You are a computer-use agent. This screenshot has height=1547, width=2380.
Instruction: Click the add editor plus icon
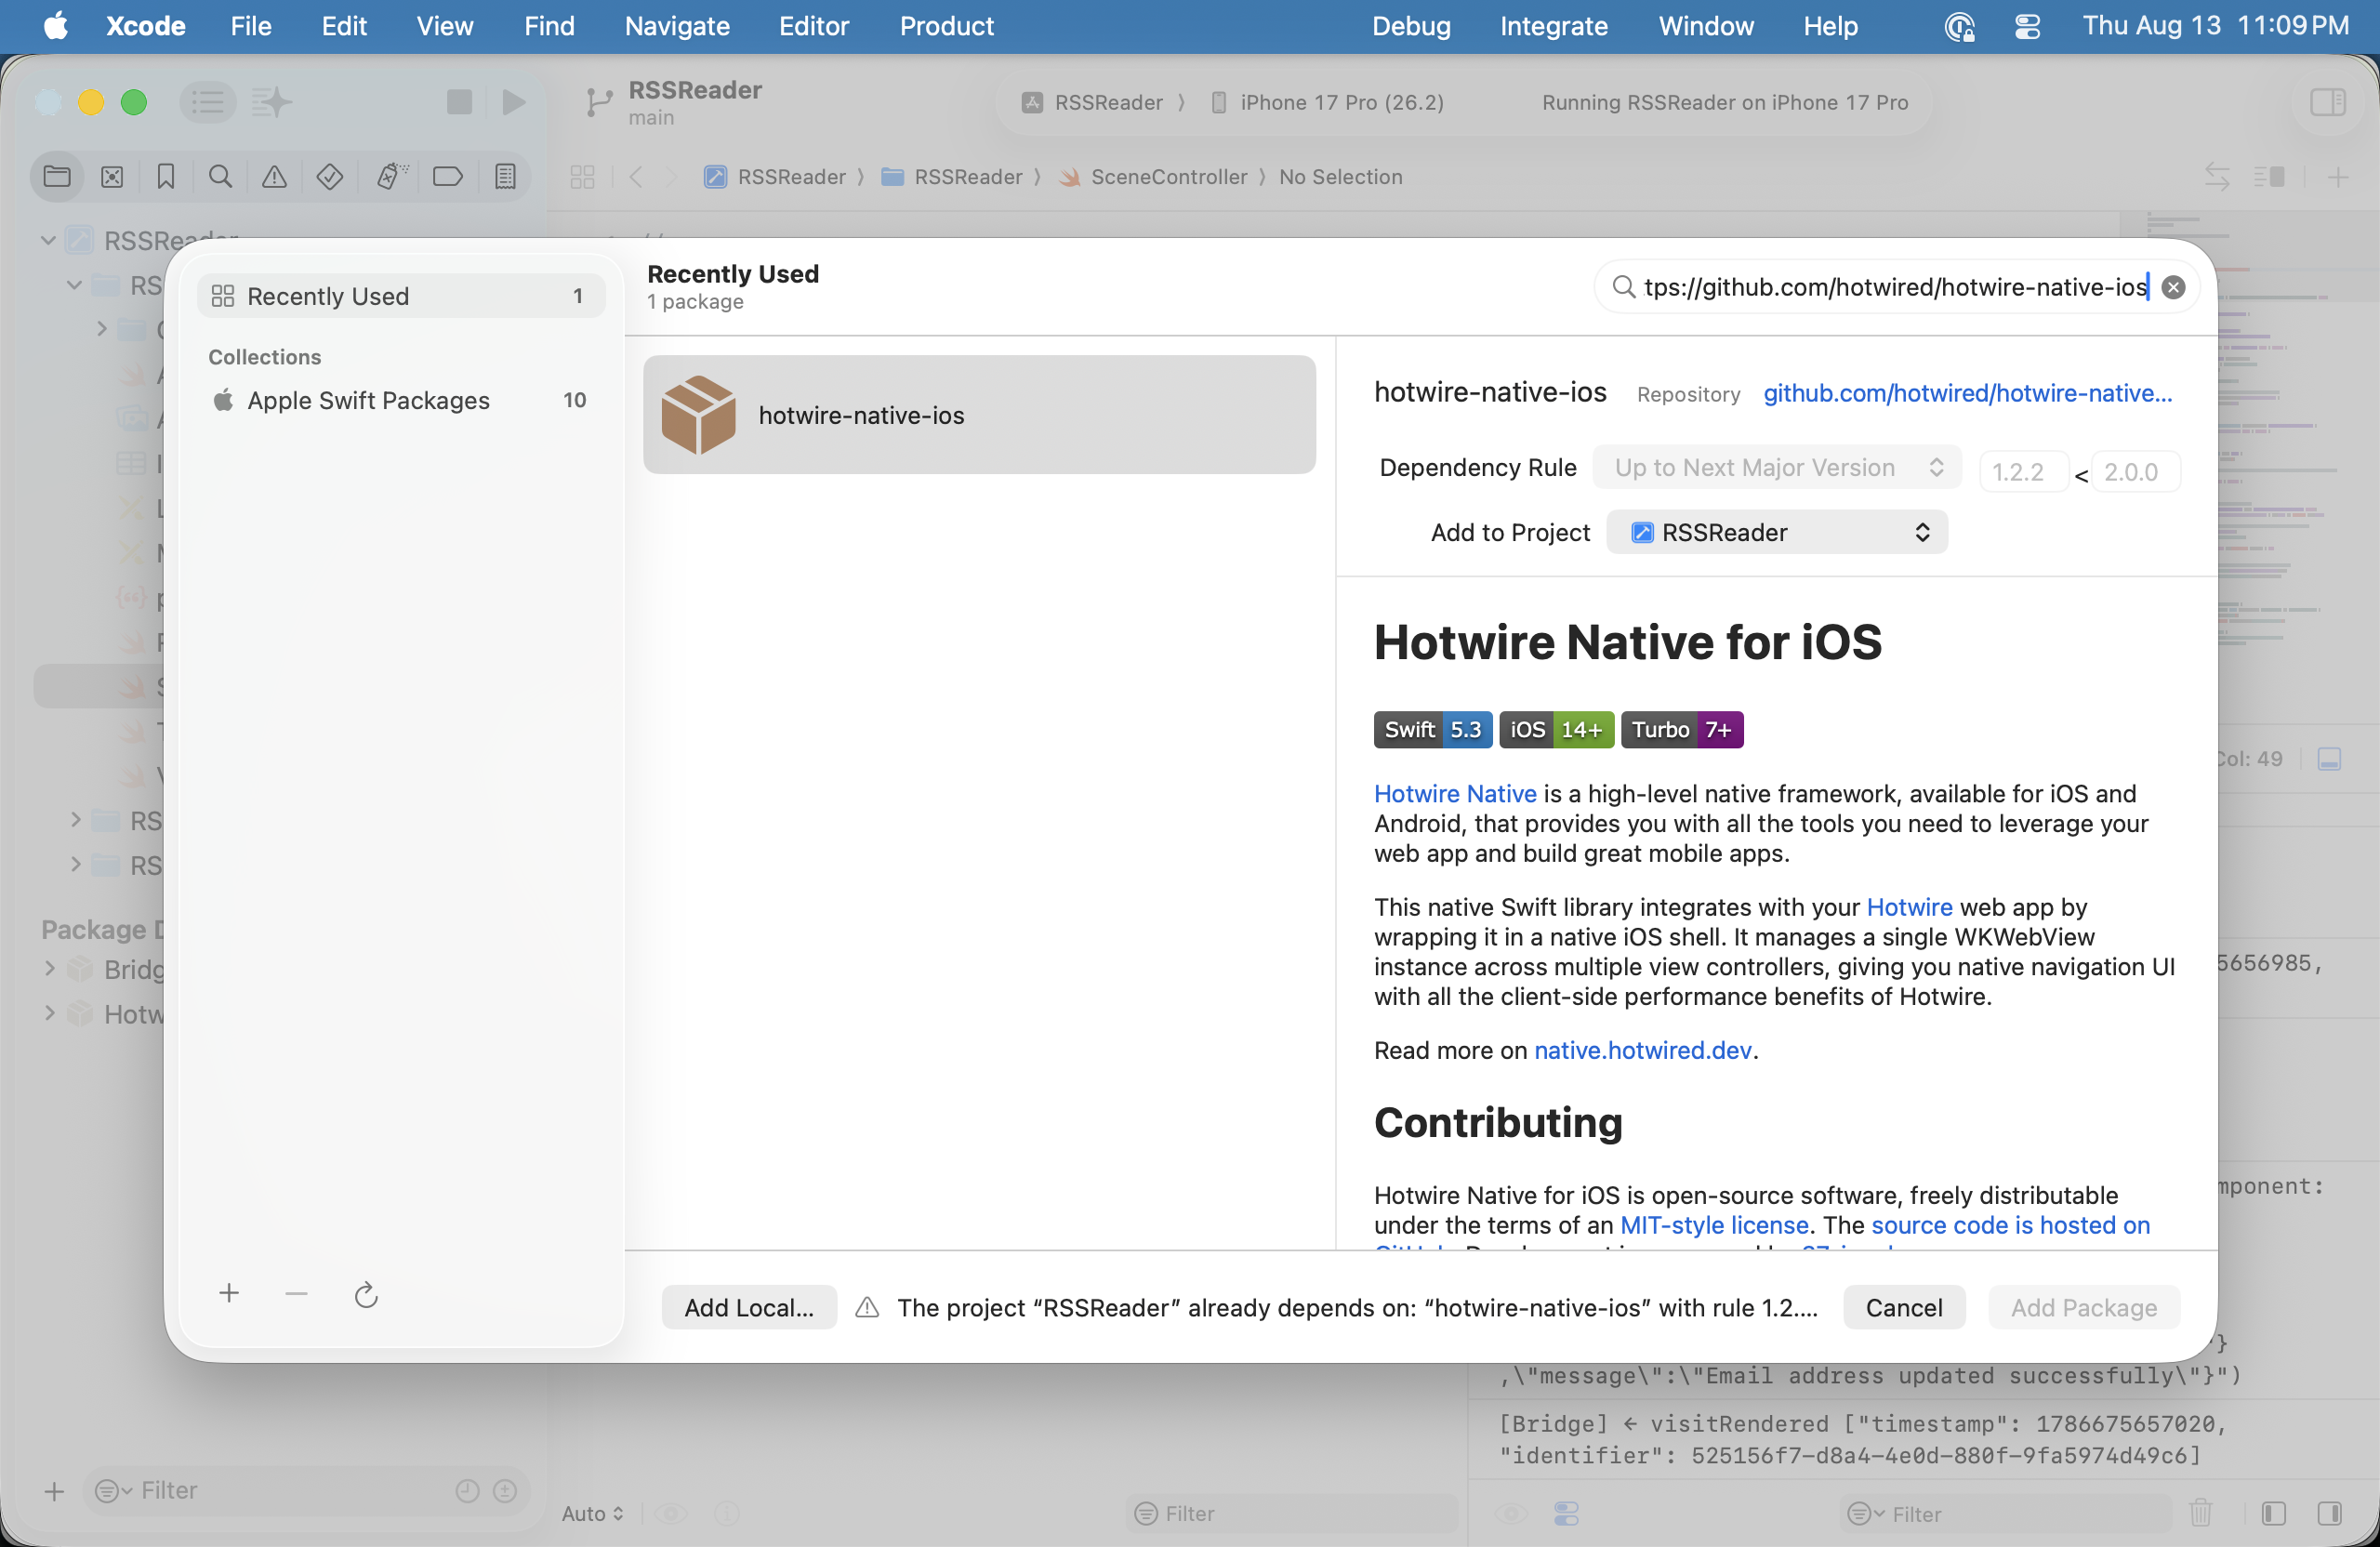point(2338,178)
